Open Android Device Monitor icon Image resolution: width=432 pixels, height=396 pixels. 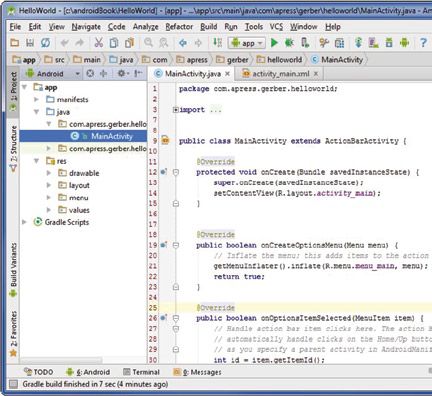(404, 43)
